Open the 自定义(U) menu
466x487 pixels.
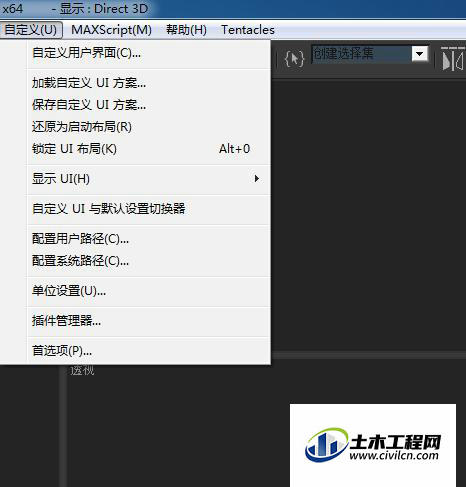pos(31,30)
